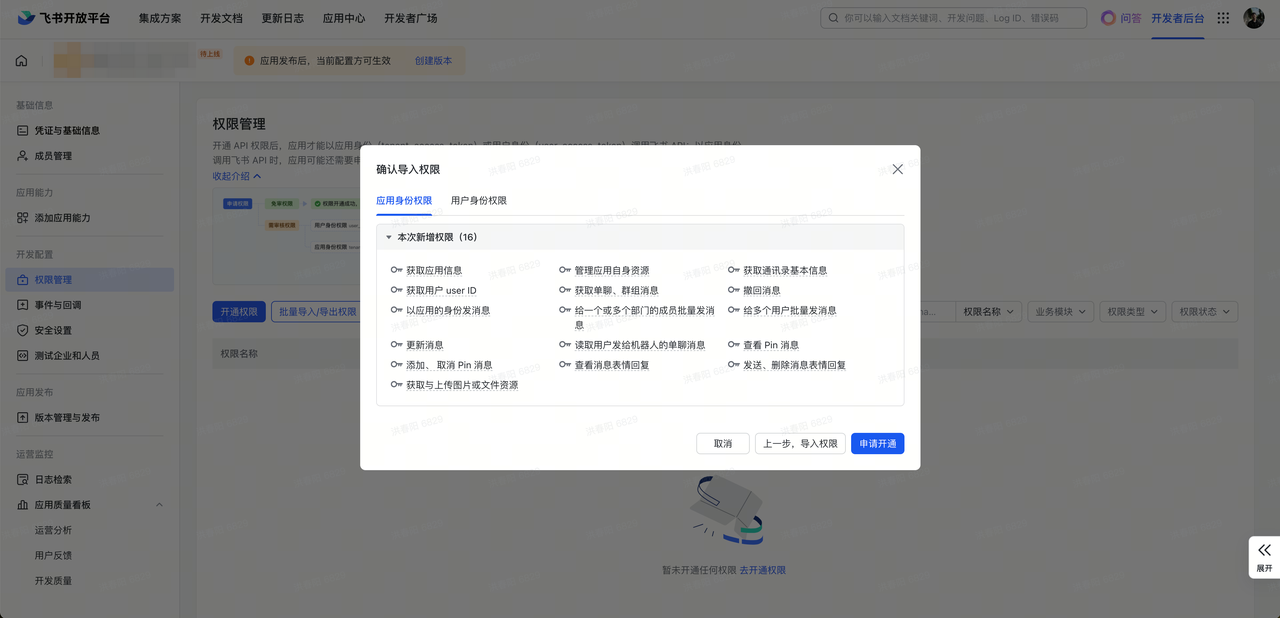Go to 开发者后台
1280x618 pixels.
pyautogui.click(x=1178, y=18)
